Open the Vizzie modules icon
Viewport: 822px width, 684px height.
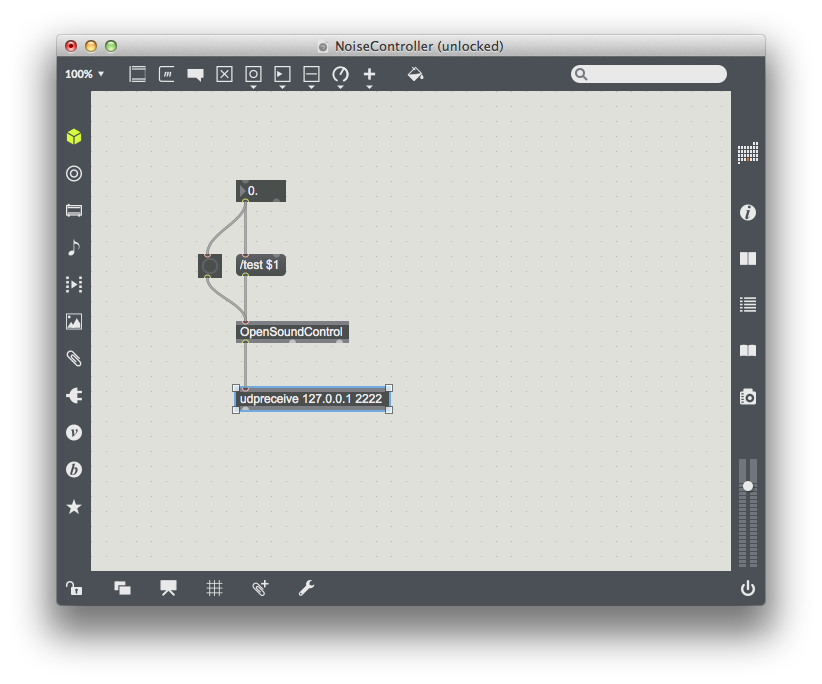click(74, 432)
